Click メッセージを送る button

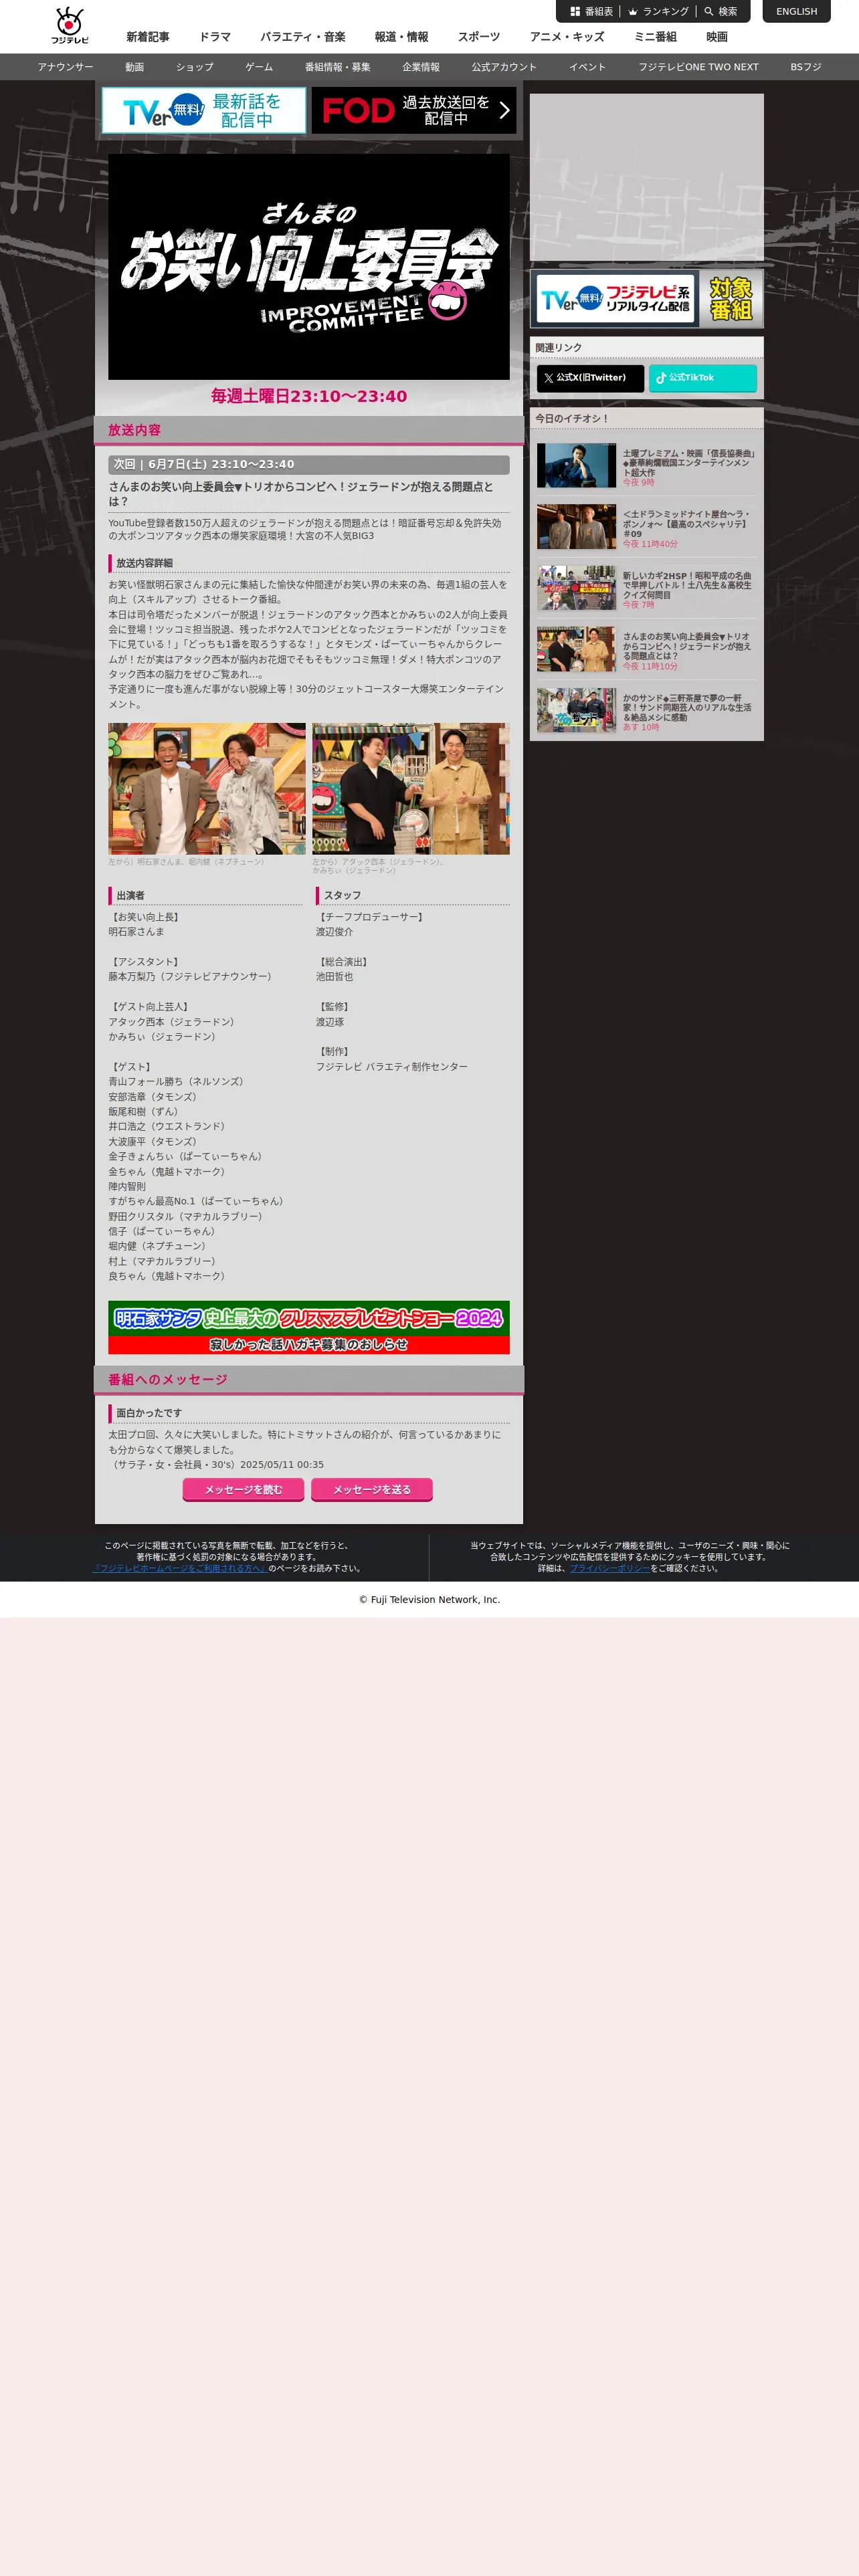pos(372,1489)
